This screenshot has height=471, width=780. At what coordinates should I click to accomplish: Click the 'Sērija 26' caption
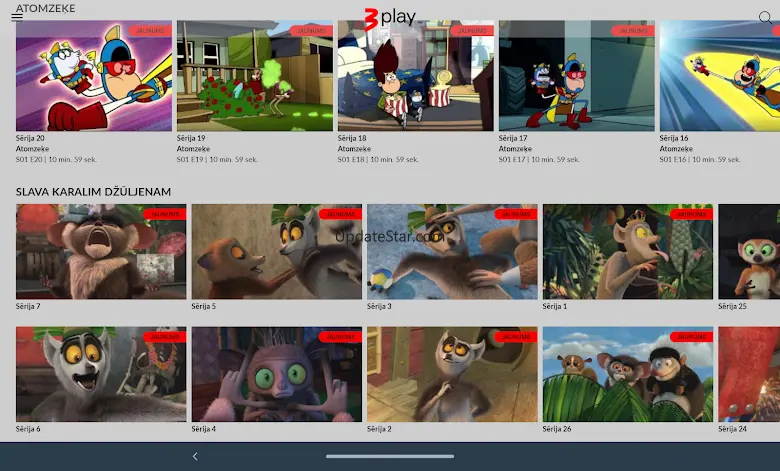[557, 429]
